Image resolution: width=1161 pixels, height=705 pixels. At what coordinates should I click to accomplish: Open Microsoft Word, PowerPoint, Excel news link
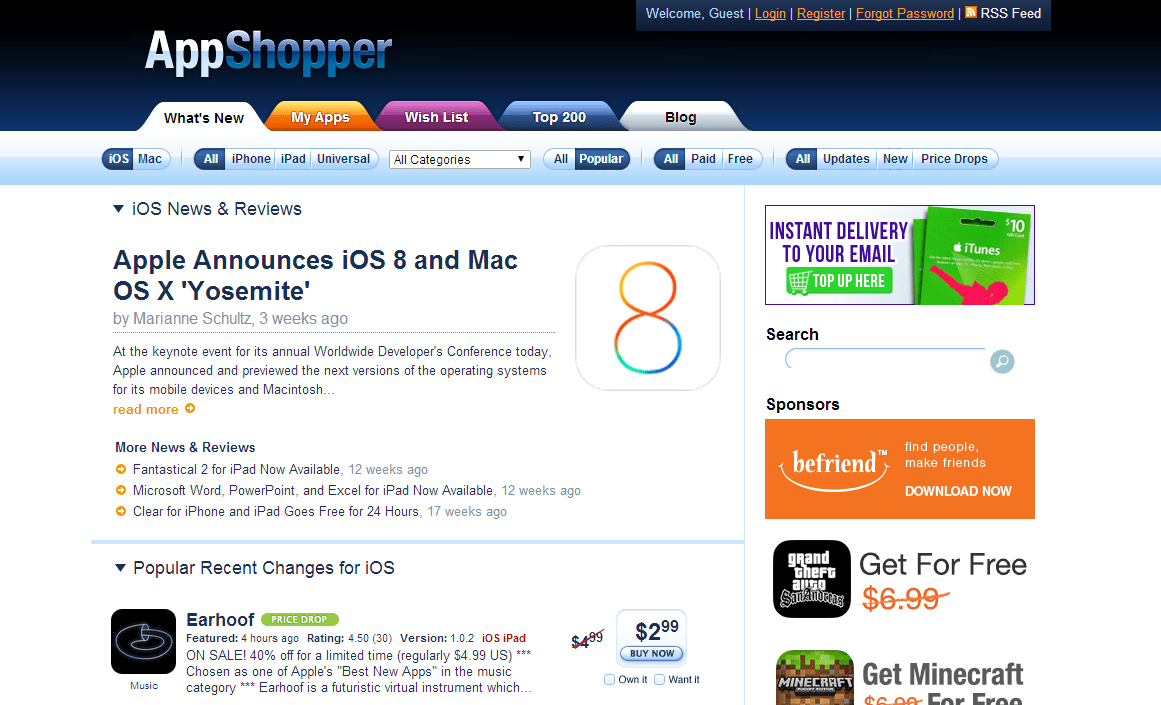tap(313, 490)
